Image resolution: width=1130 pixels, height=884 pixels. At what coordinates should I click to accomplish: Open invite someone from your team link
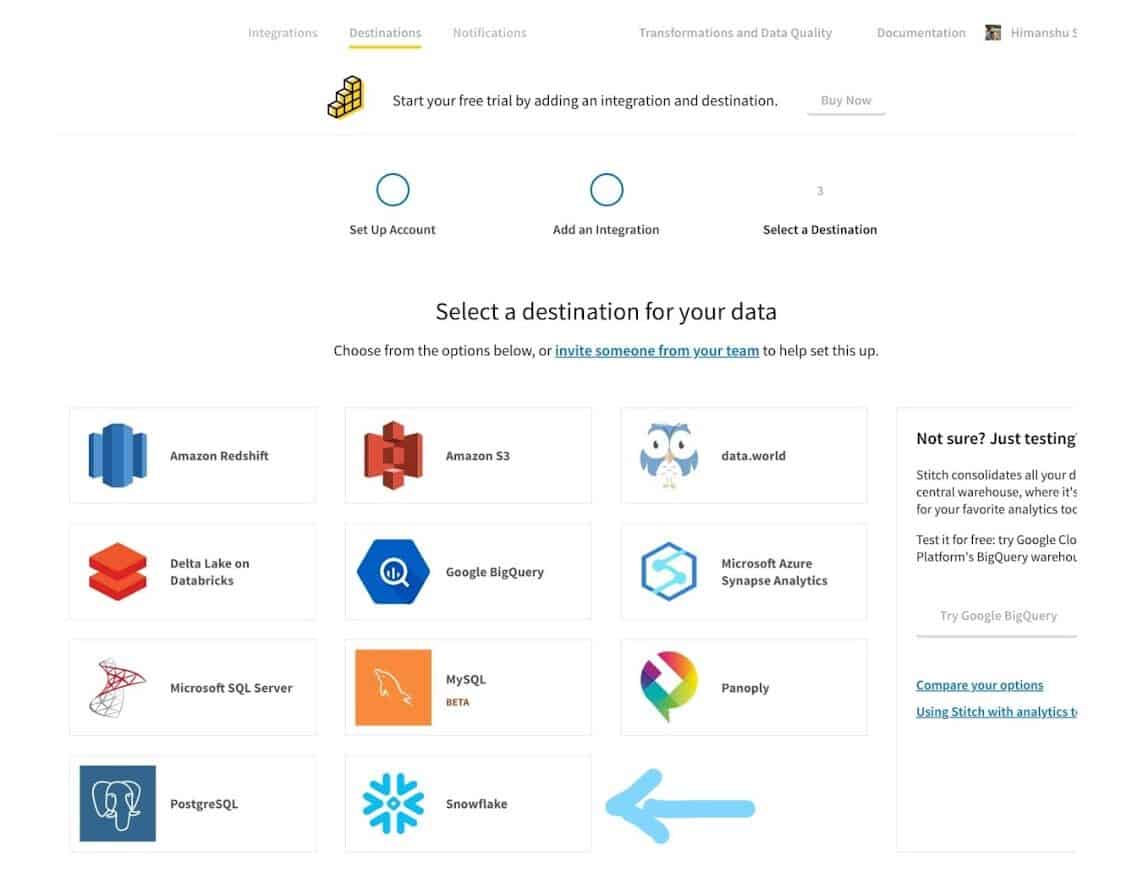point(657,351)
